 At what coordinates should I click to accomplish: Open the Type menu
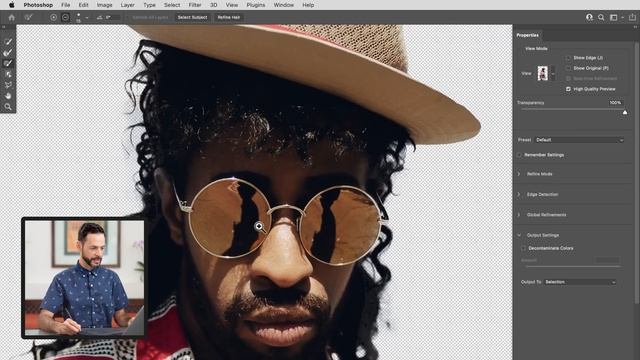pyautogui.click(x=149, y=5)
